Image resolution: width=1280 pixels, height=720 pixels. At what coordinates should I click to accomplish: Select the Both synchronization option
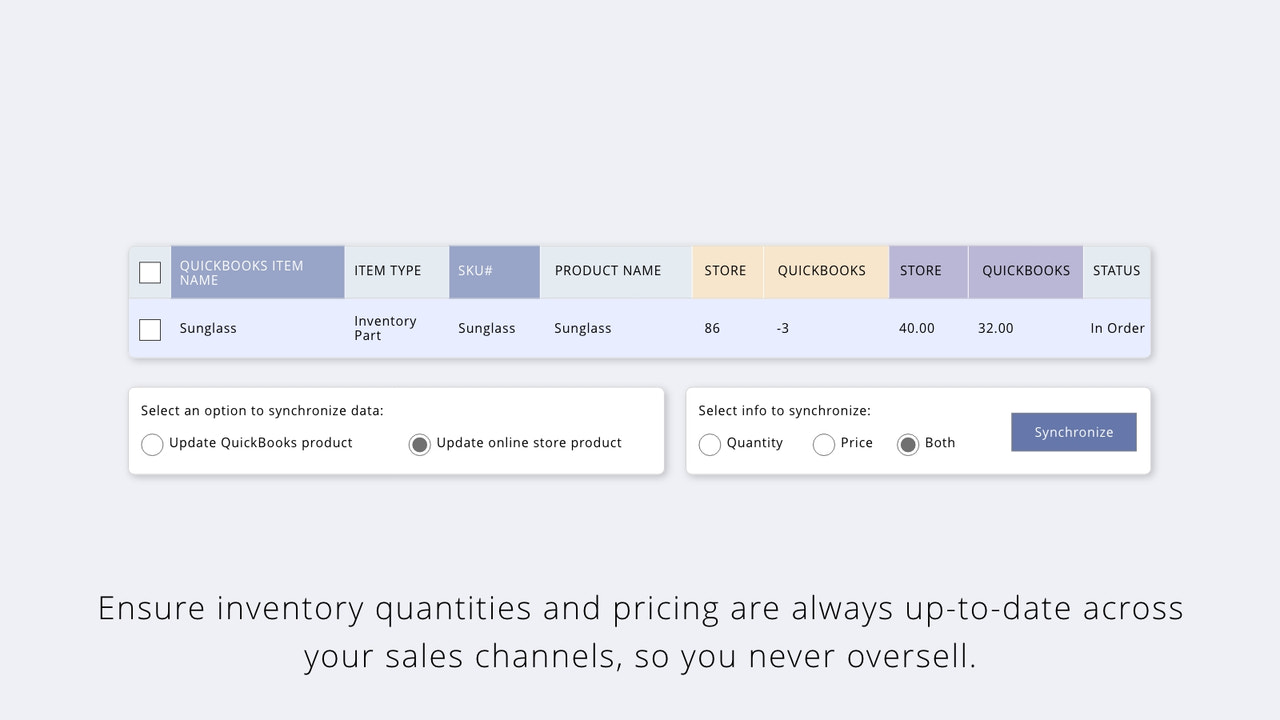click(x=908, y=444)
